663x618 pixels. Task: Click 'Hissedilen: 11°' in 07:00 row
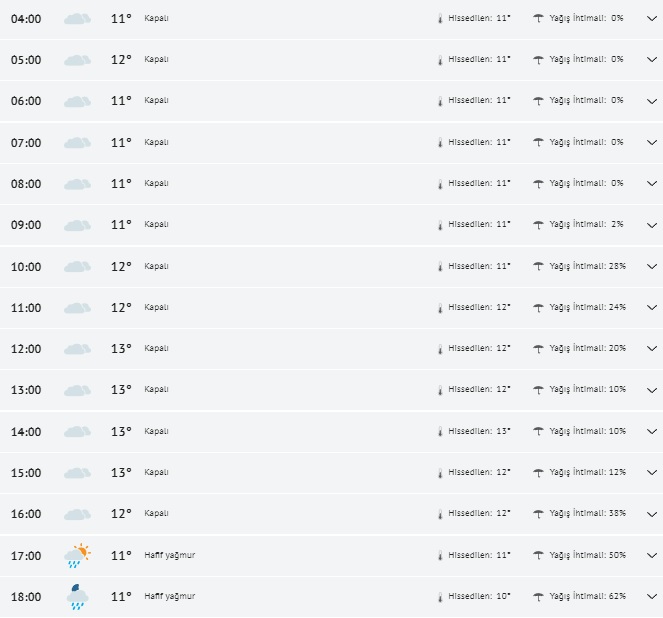(480, 142)
